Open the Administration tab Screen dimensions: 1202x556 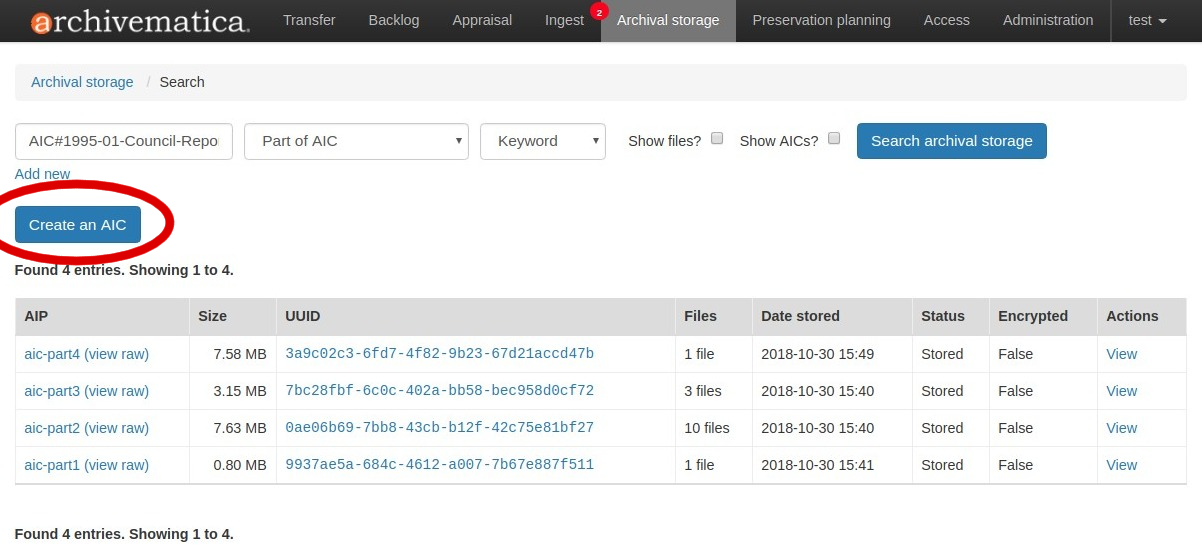(1047, 20)
